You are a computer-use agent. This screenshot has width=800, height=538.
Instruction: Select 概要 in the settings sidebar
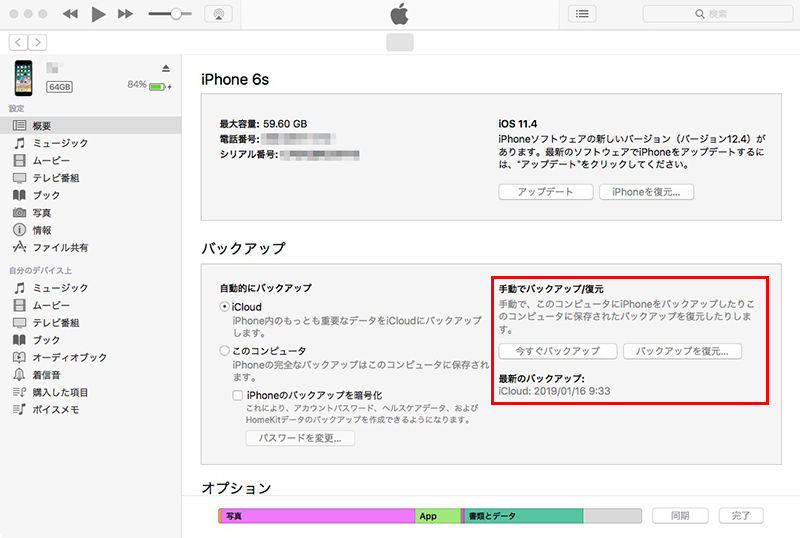click(x=90, y=126)
